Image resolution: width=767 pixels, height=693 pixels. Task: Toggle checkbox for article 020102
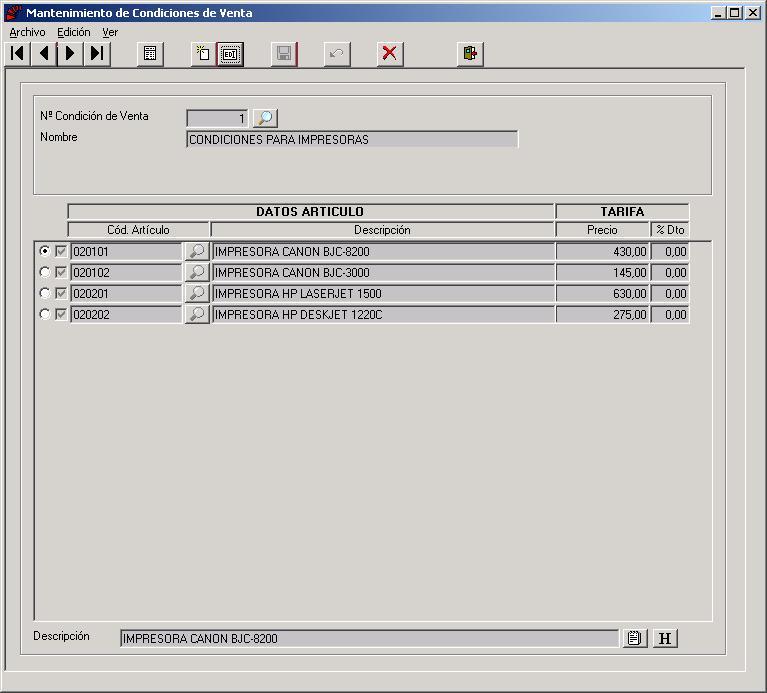pos(61,272)
